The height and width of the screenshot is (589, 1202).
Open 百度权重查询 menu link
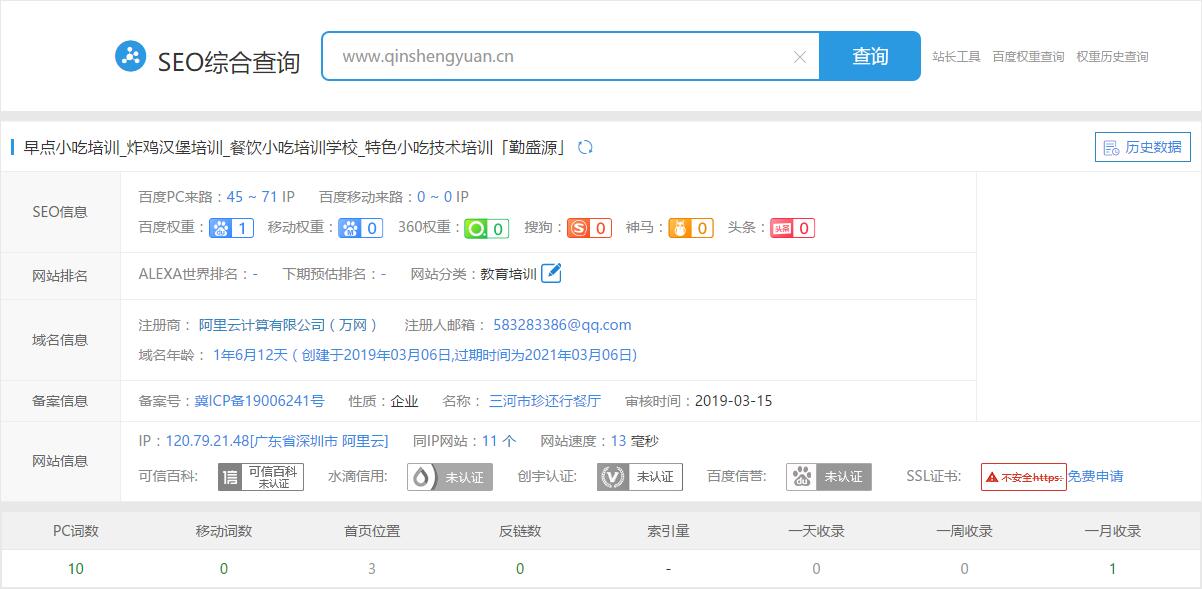coord(1028,57)
